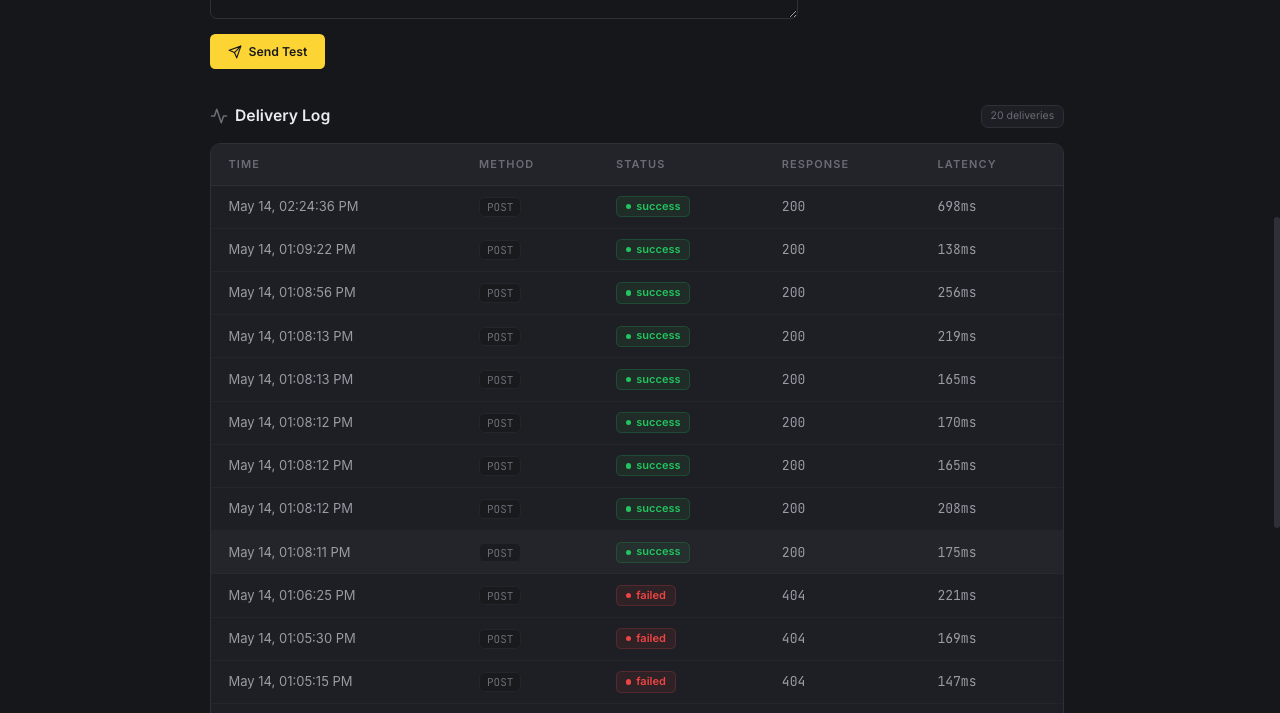Viewport: 1280px width, 713px height.
Task: Click the 170ms latency value
Action: click(x=957, y=423)
